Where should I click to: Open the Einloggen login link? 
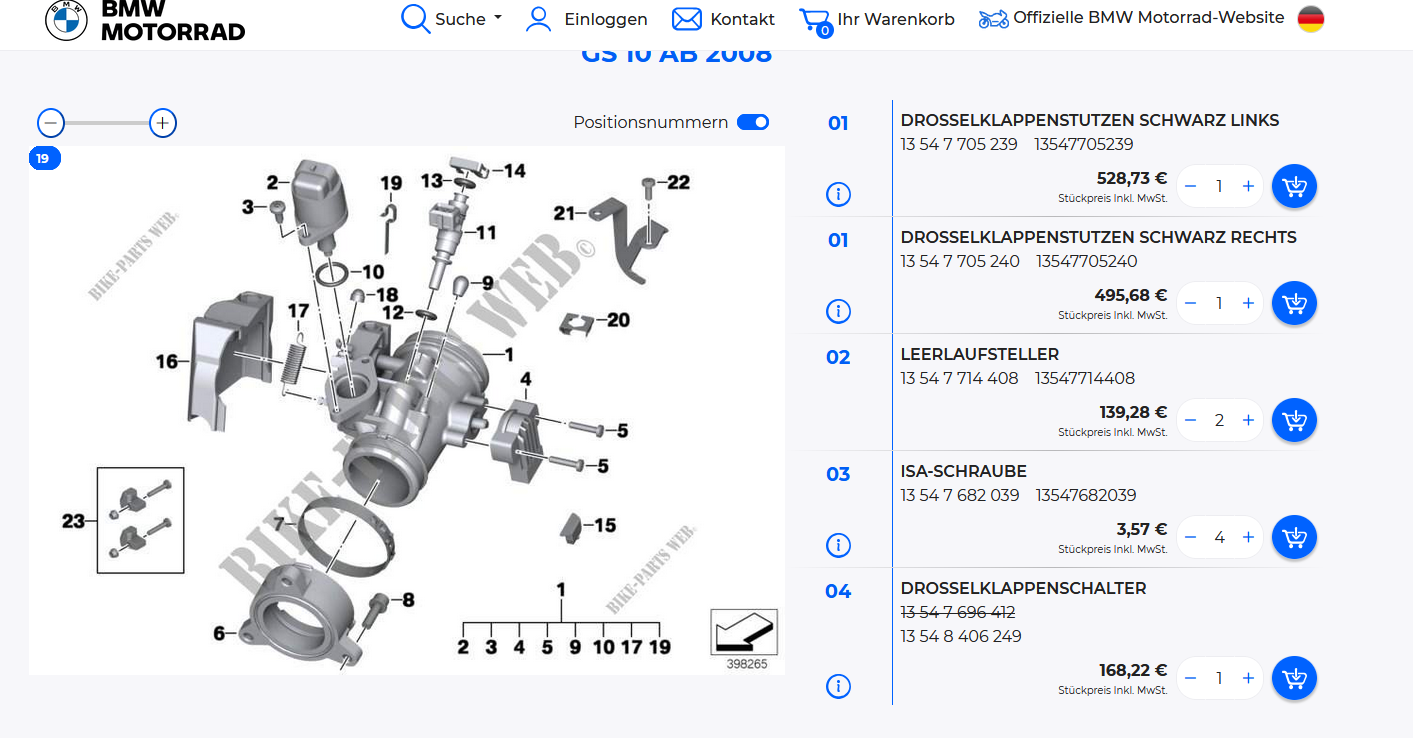(x=605, y=19)
